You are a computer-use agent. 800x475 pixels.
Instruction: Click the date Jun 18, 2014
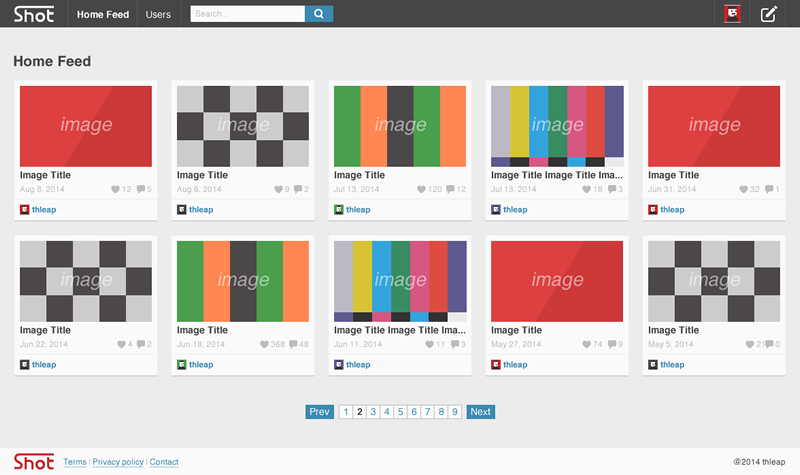[201, 344]
